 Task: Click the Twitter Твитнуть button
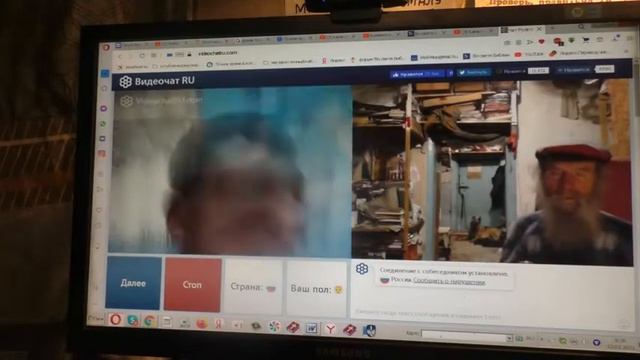[473, 72]
